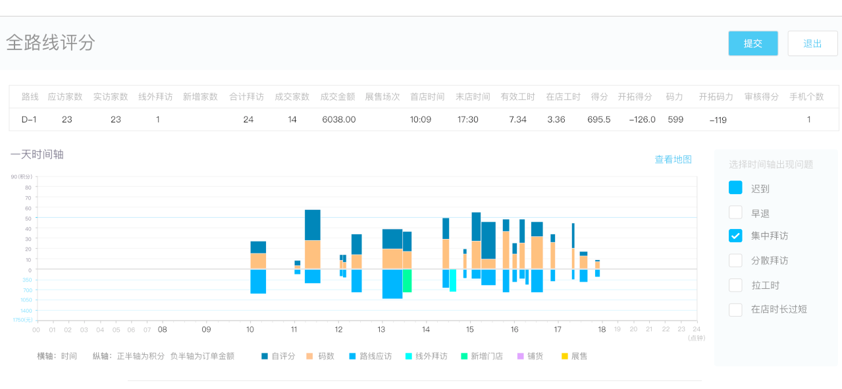This screenshot has width=842, height=389.
Task: Click the 10 o'clock bar in the timeline
Action: [258, 267]
